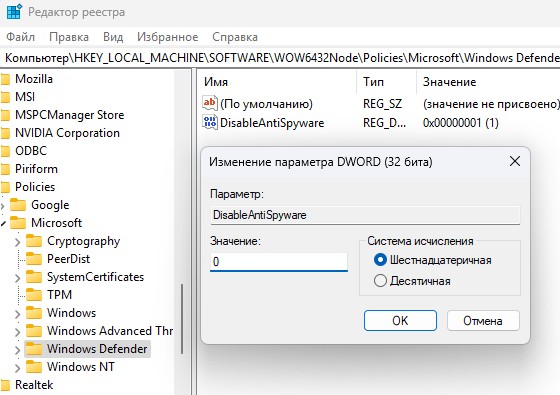Select the ODBC key
This screenshot has height=395, width=560.
(x=31, y=151)
